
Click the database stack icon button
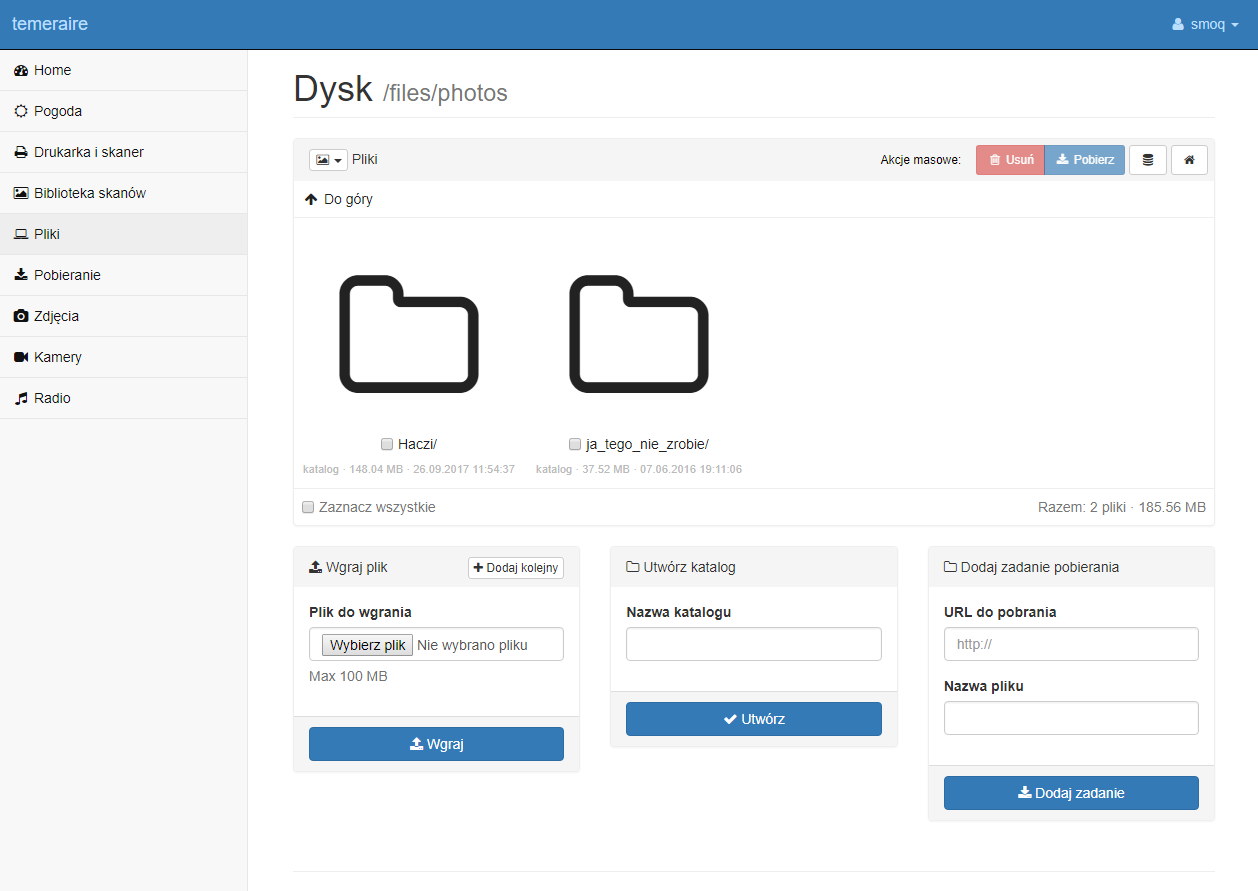[x=1147, y=160]
